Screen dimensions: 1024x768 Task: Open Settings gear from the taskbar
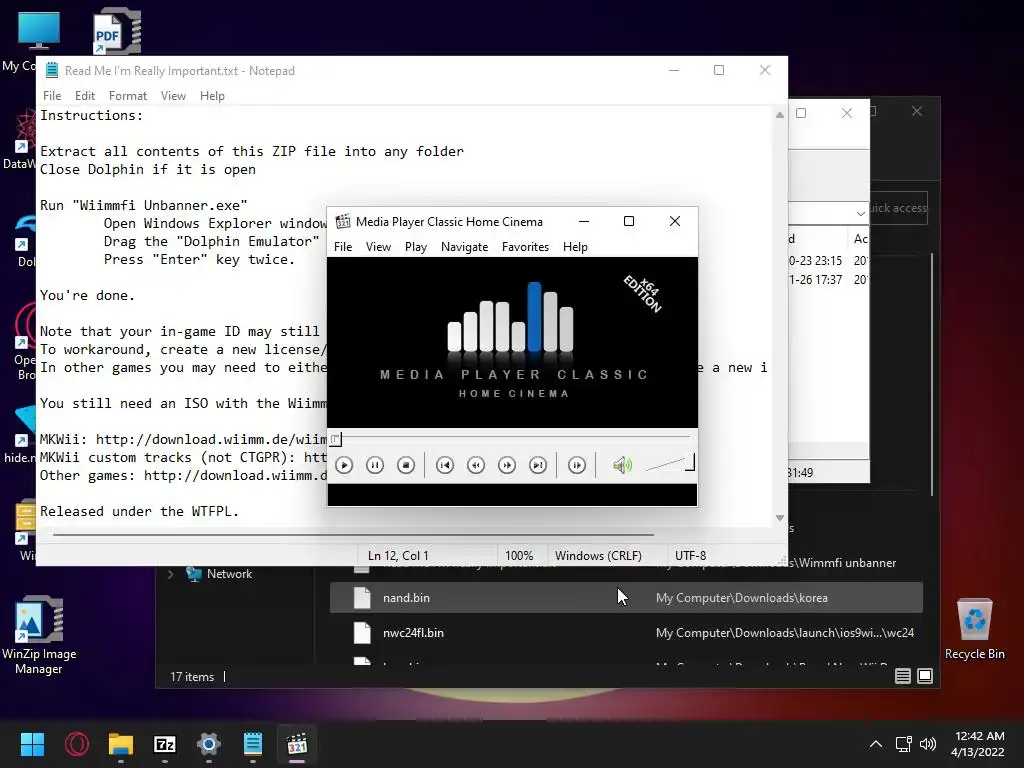tap(209, 744)
